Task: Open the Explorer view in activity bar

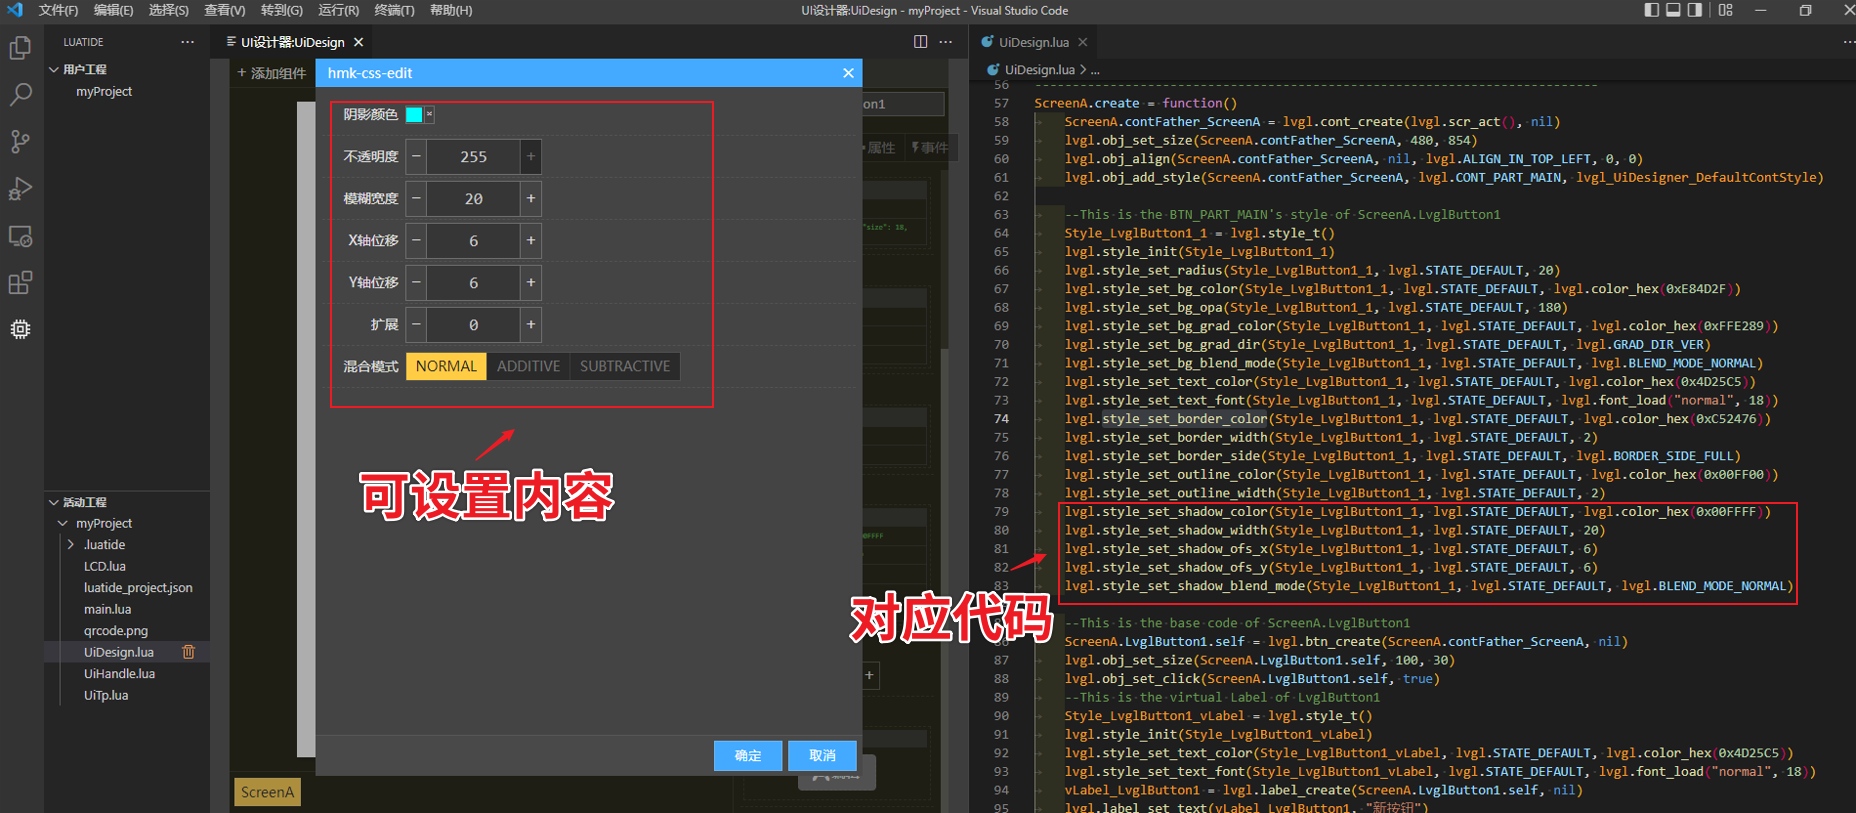Action: (20, 47)
